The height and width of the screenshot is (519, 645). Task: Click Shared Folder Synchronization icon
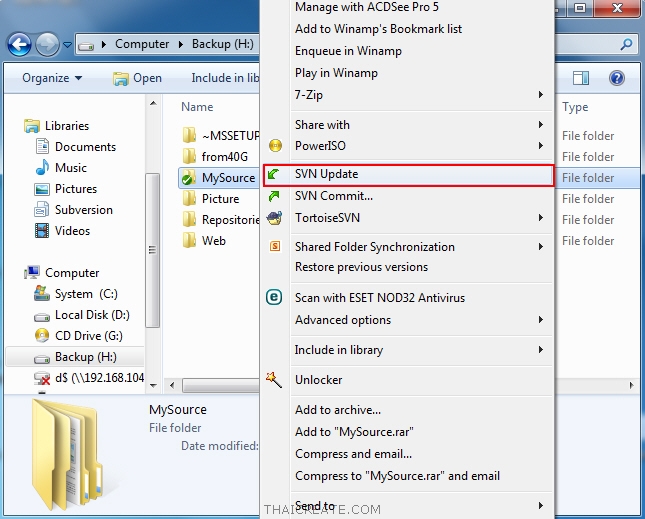(x=275, y=246)
